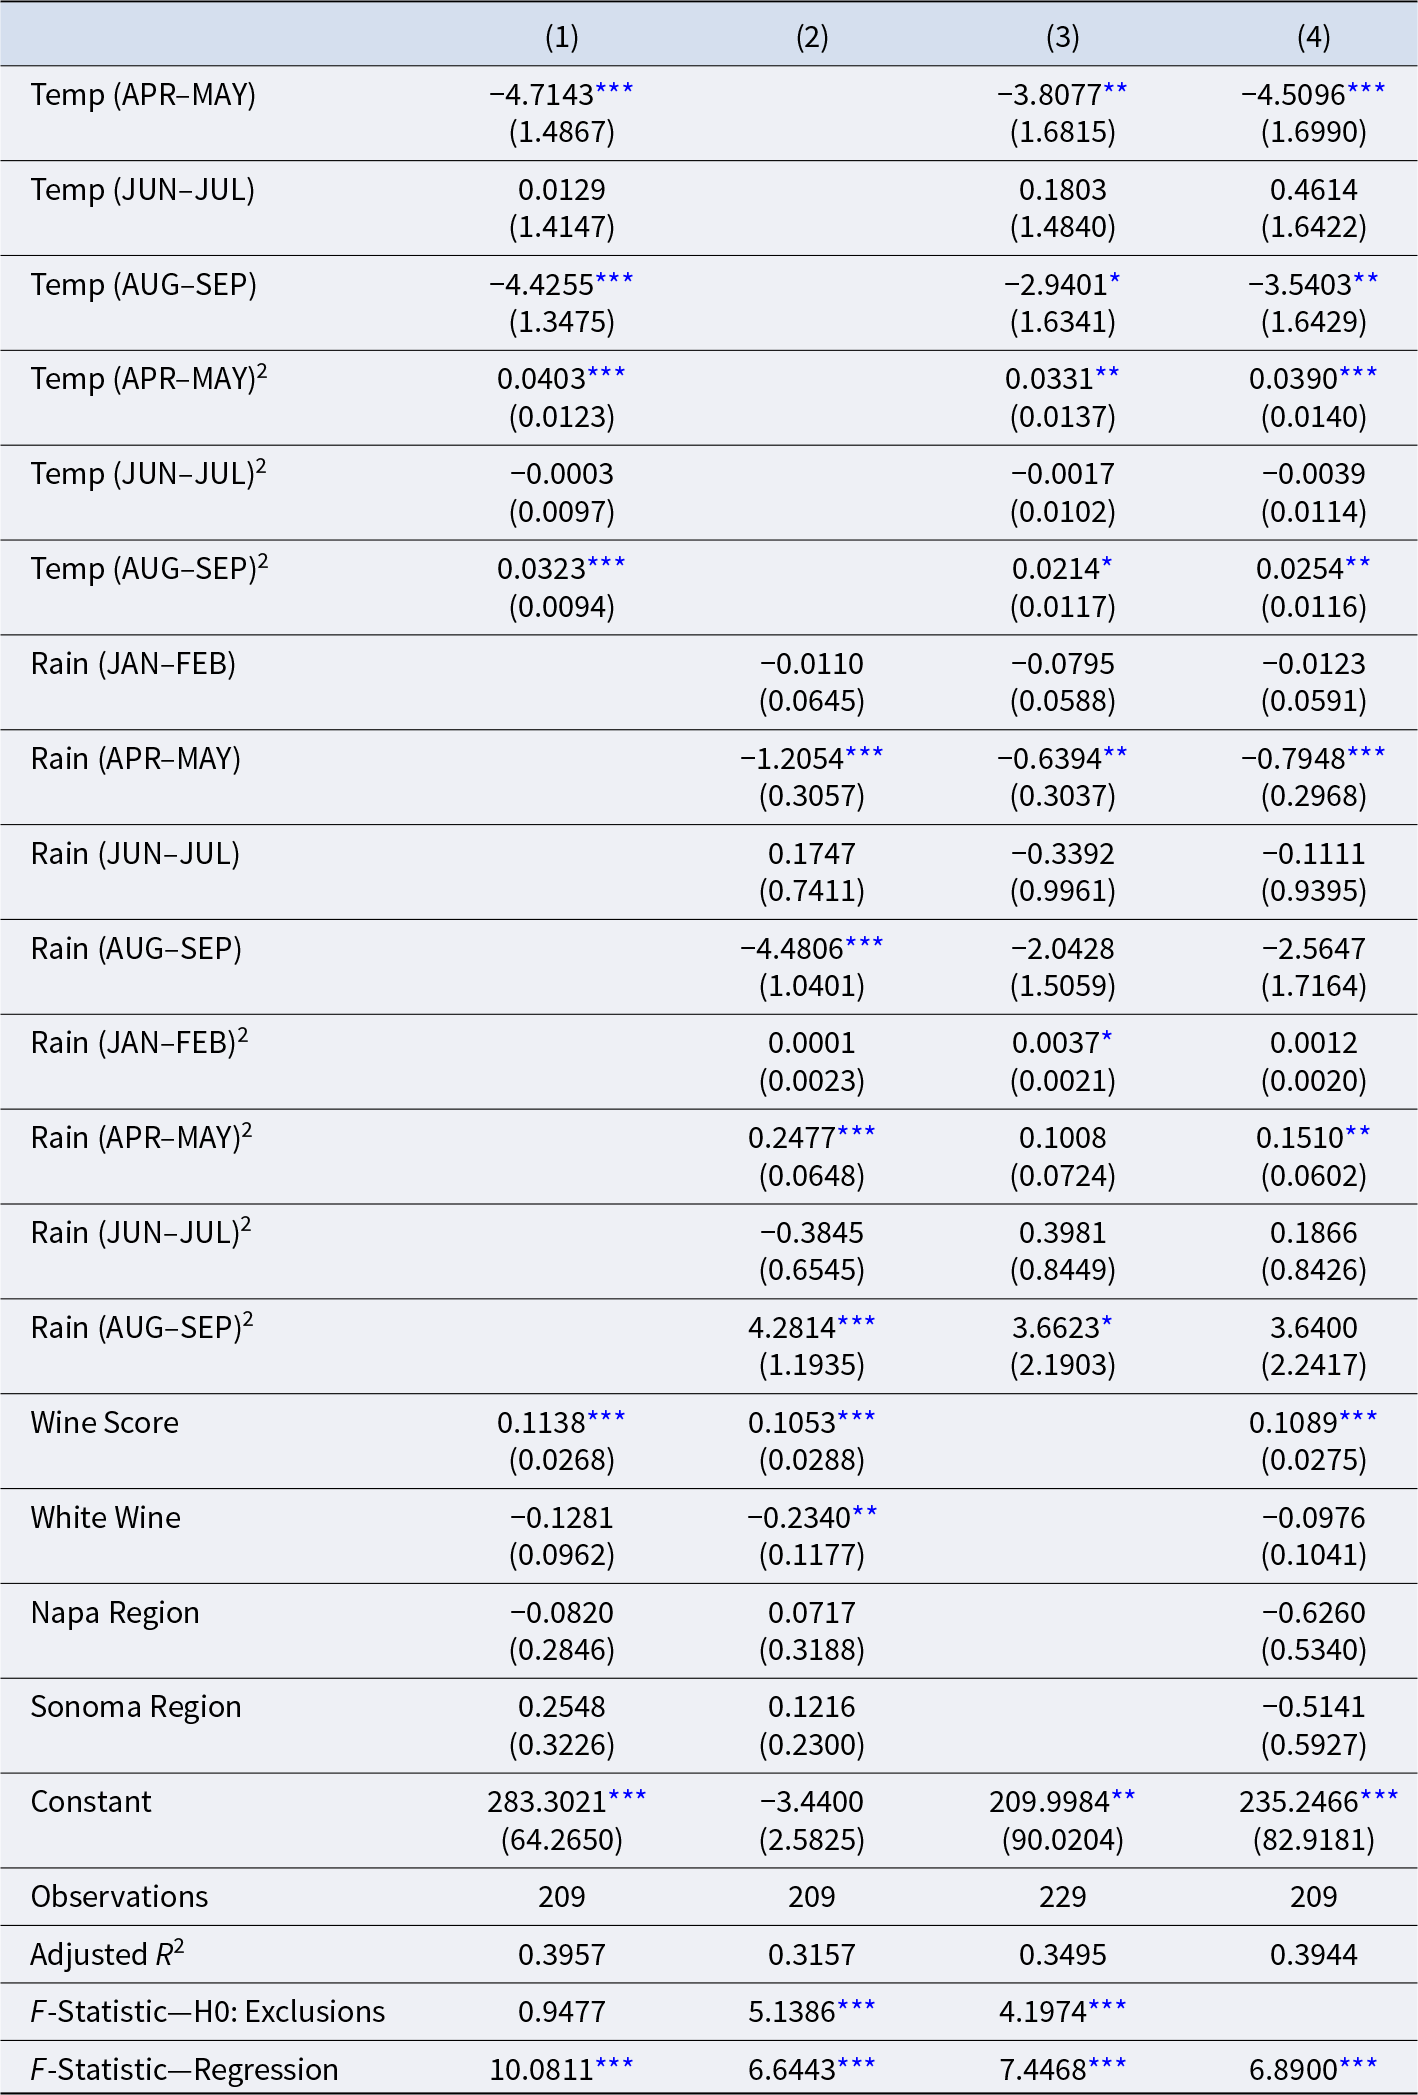Select the Constant row label
This screenshot has width=1418, height=2095.
[91, 1801]
